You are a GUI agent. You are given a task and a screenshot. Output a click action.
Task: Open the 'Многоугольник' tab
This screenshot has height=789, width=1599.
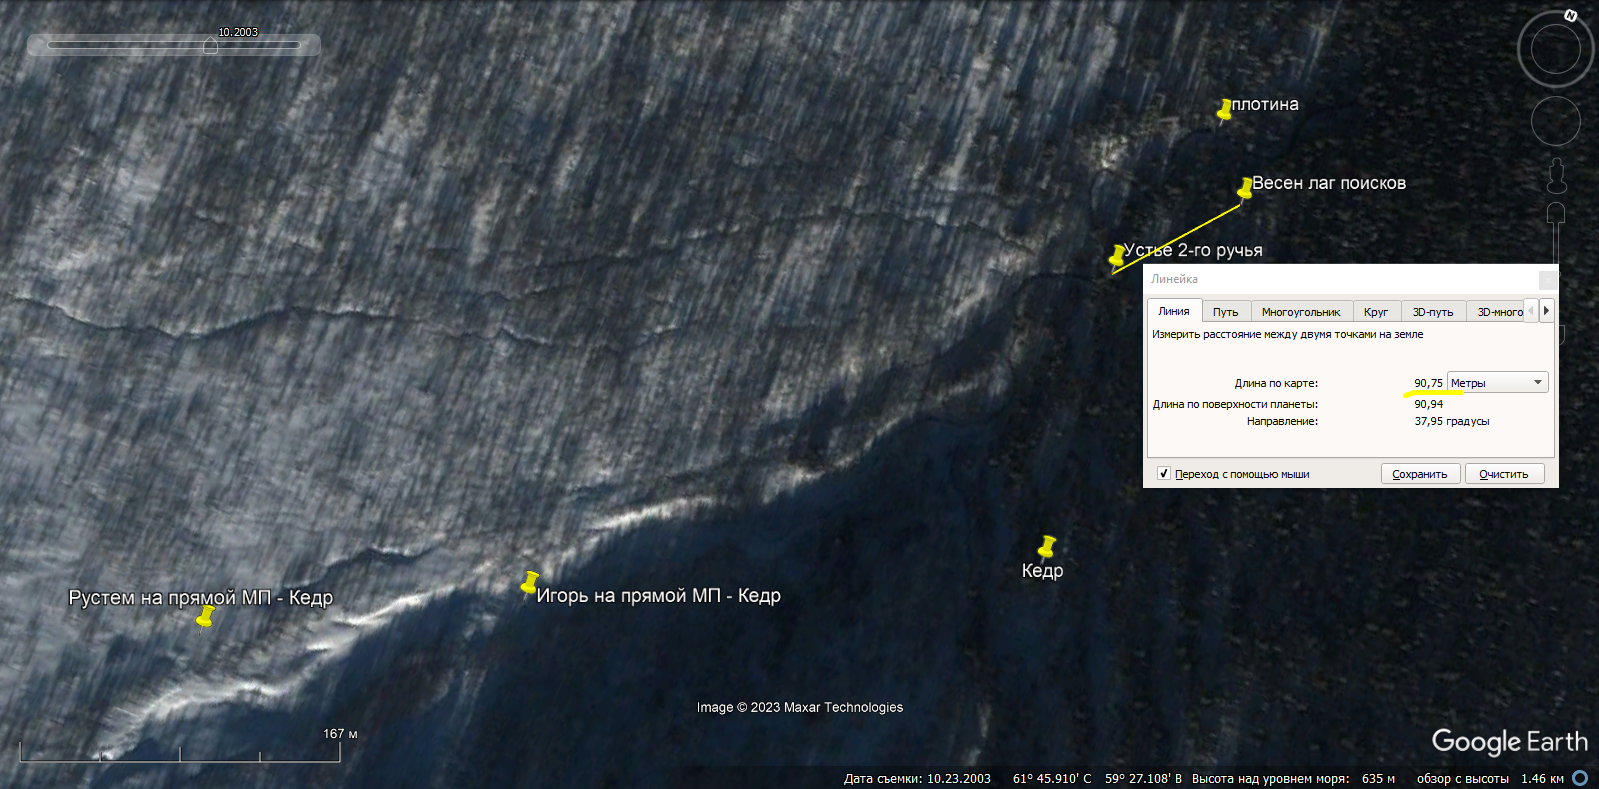click(1300, 312)
